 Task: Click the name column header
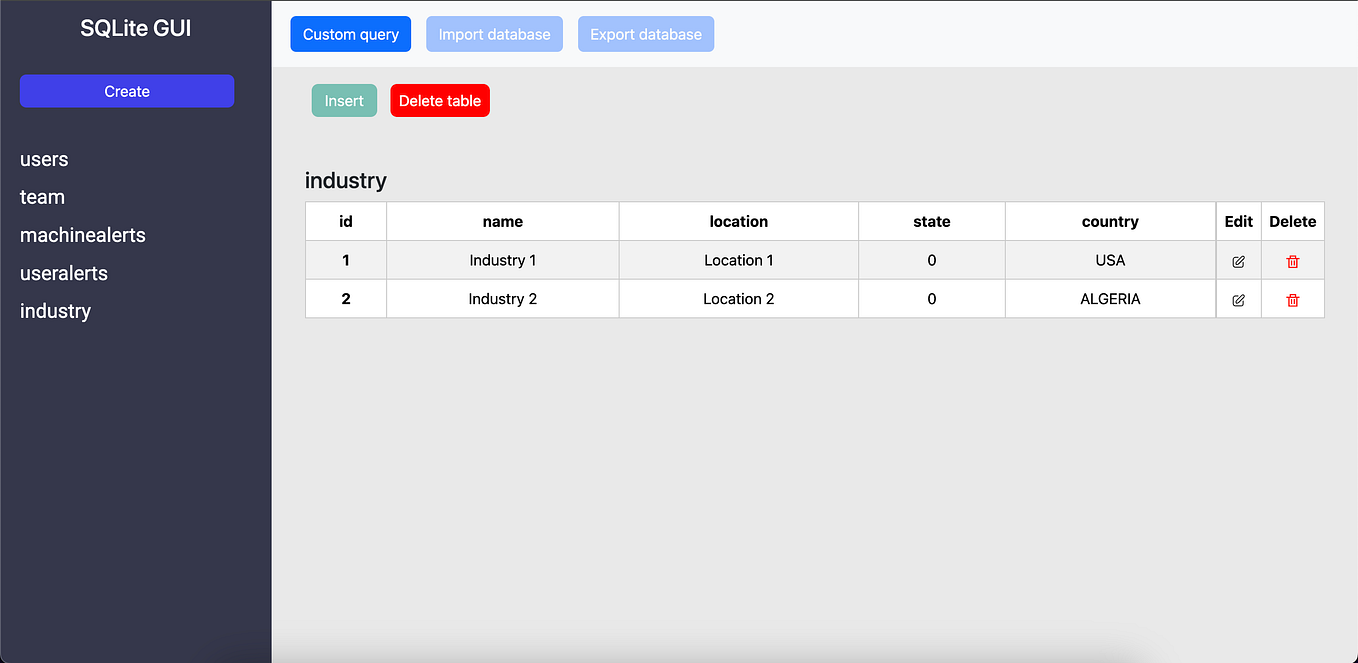[502, 221]
